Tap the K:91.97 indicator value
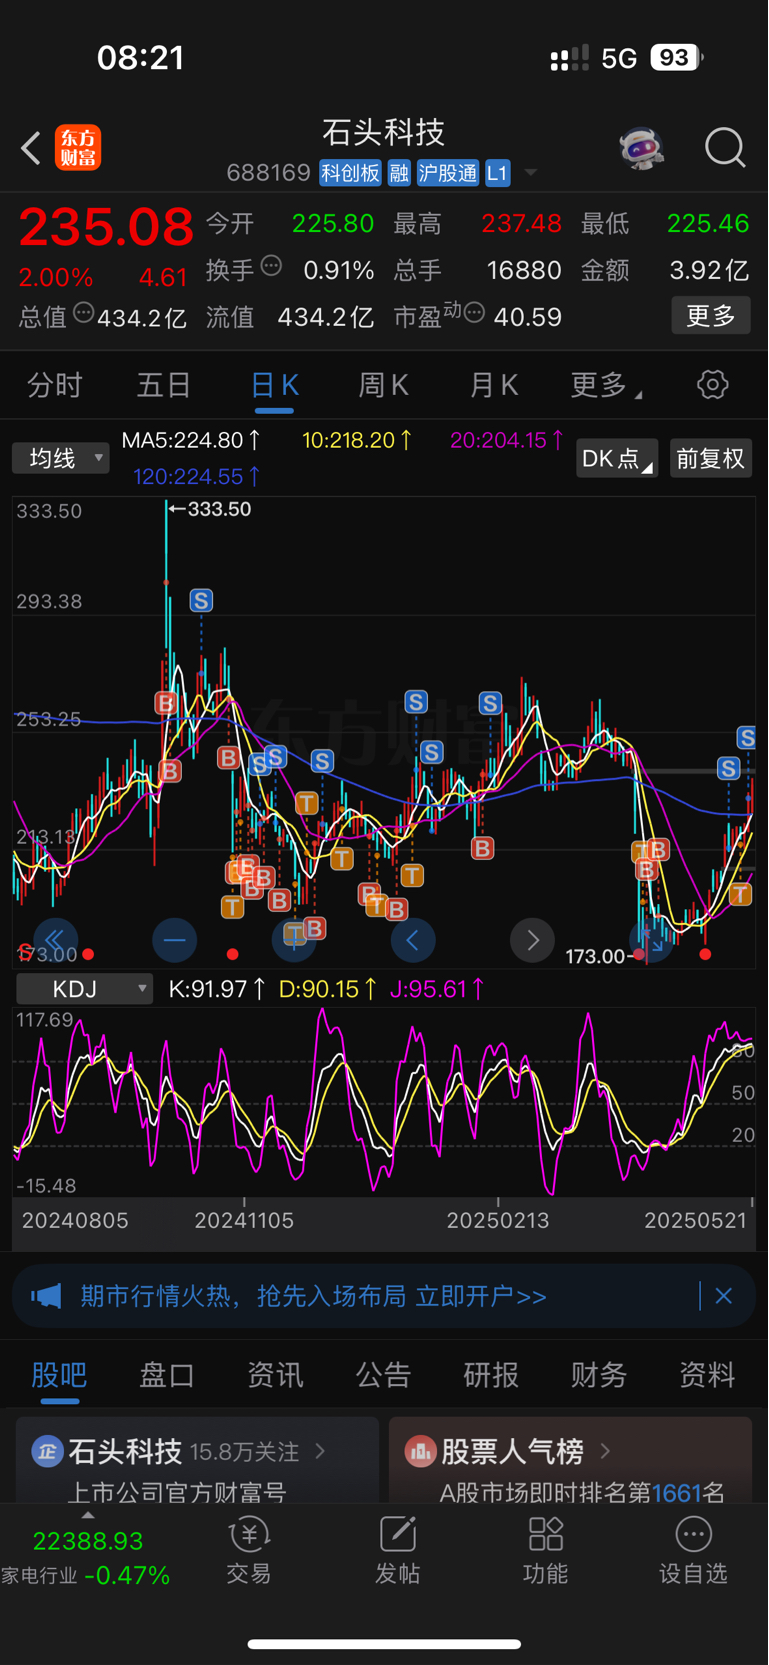 (x=216, y=989)
